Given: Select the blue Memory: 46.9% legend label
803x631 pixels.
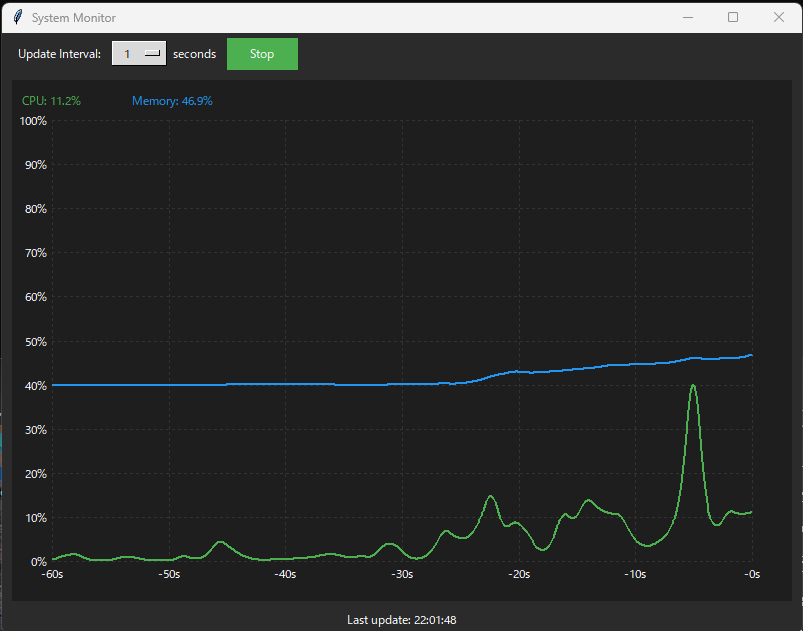Looking at the screenshot, I should pos(171,101).
